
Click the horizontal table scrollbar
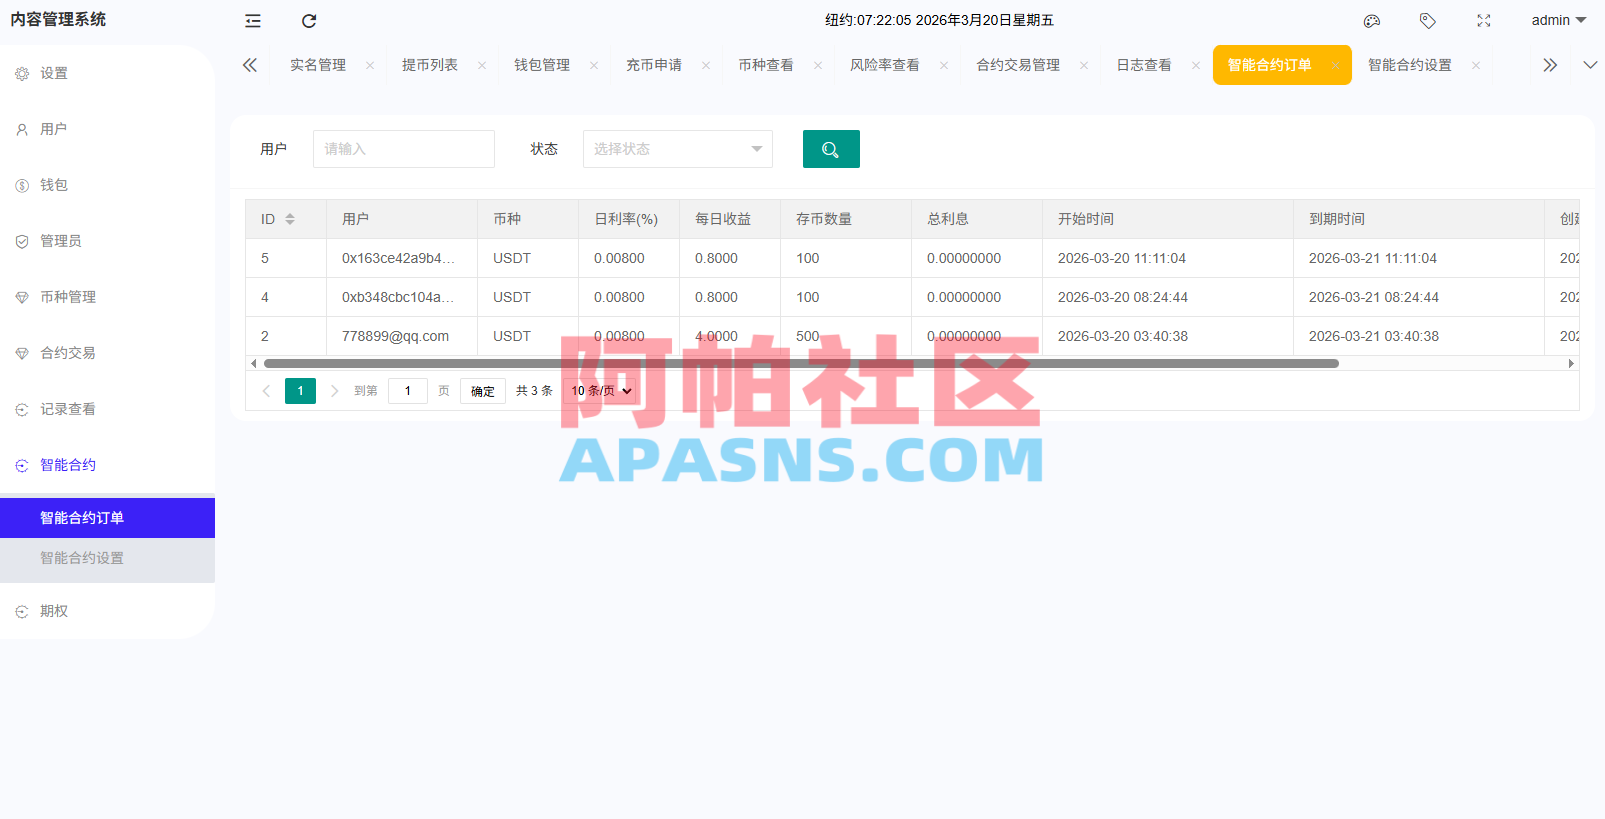coord(801,364)
